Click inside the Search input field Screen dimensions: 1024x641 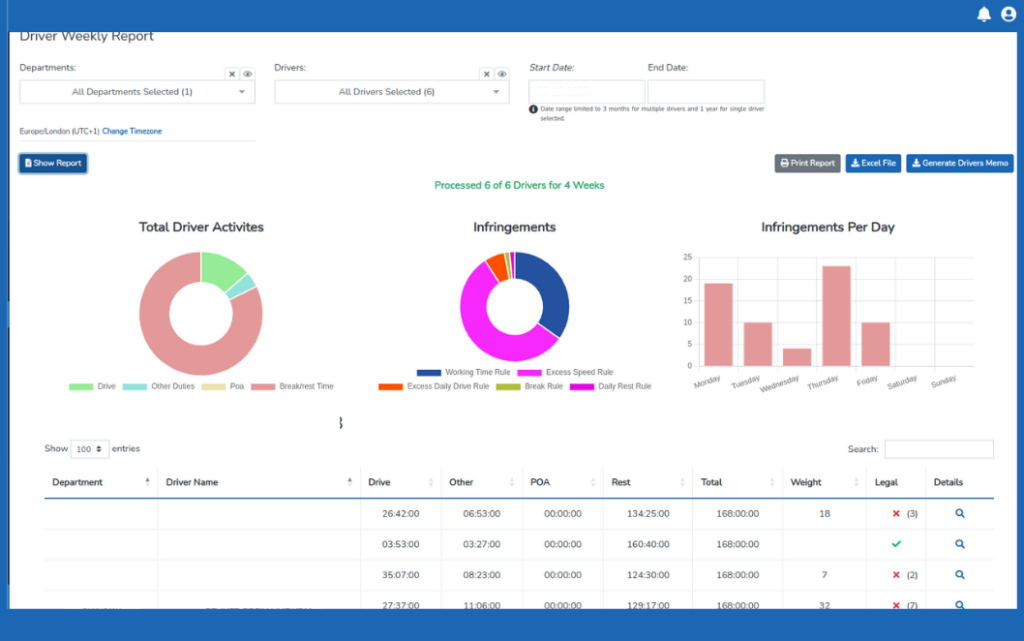pos(938,448)
